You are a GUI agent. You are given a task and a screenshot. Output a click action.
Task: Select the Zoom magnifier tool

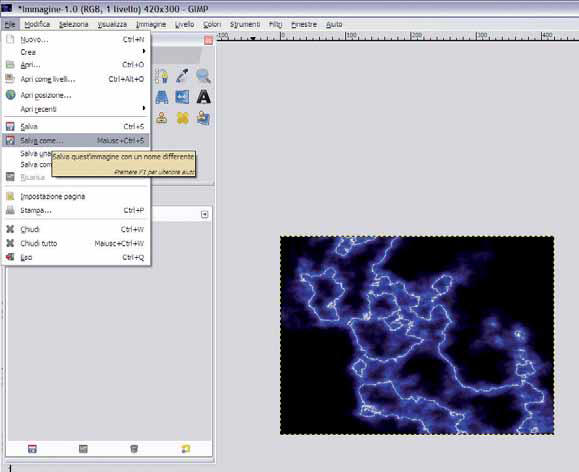click(x=203, y=76)
